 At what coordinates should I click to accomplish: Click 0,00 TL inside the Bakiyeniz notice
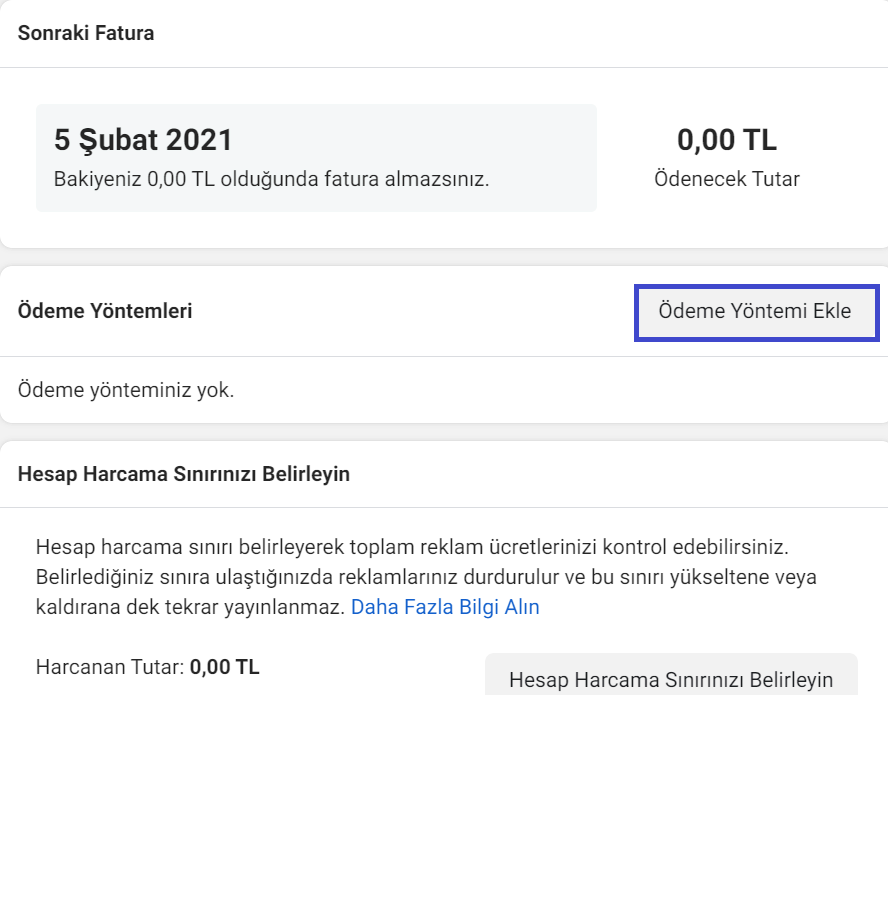182,180
